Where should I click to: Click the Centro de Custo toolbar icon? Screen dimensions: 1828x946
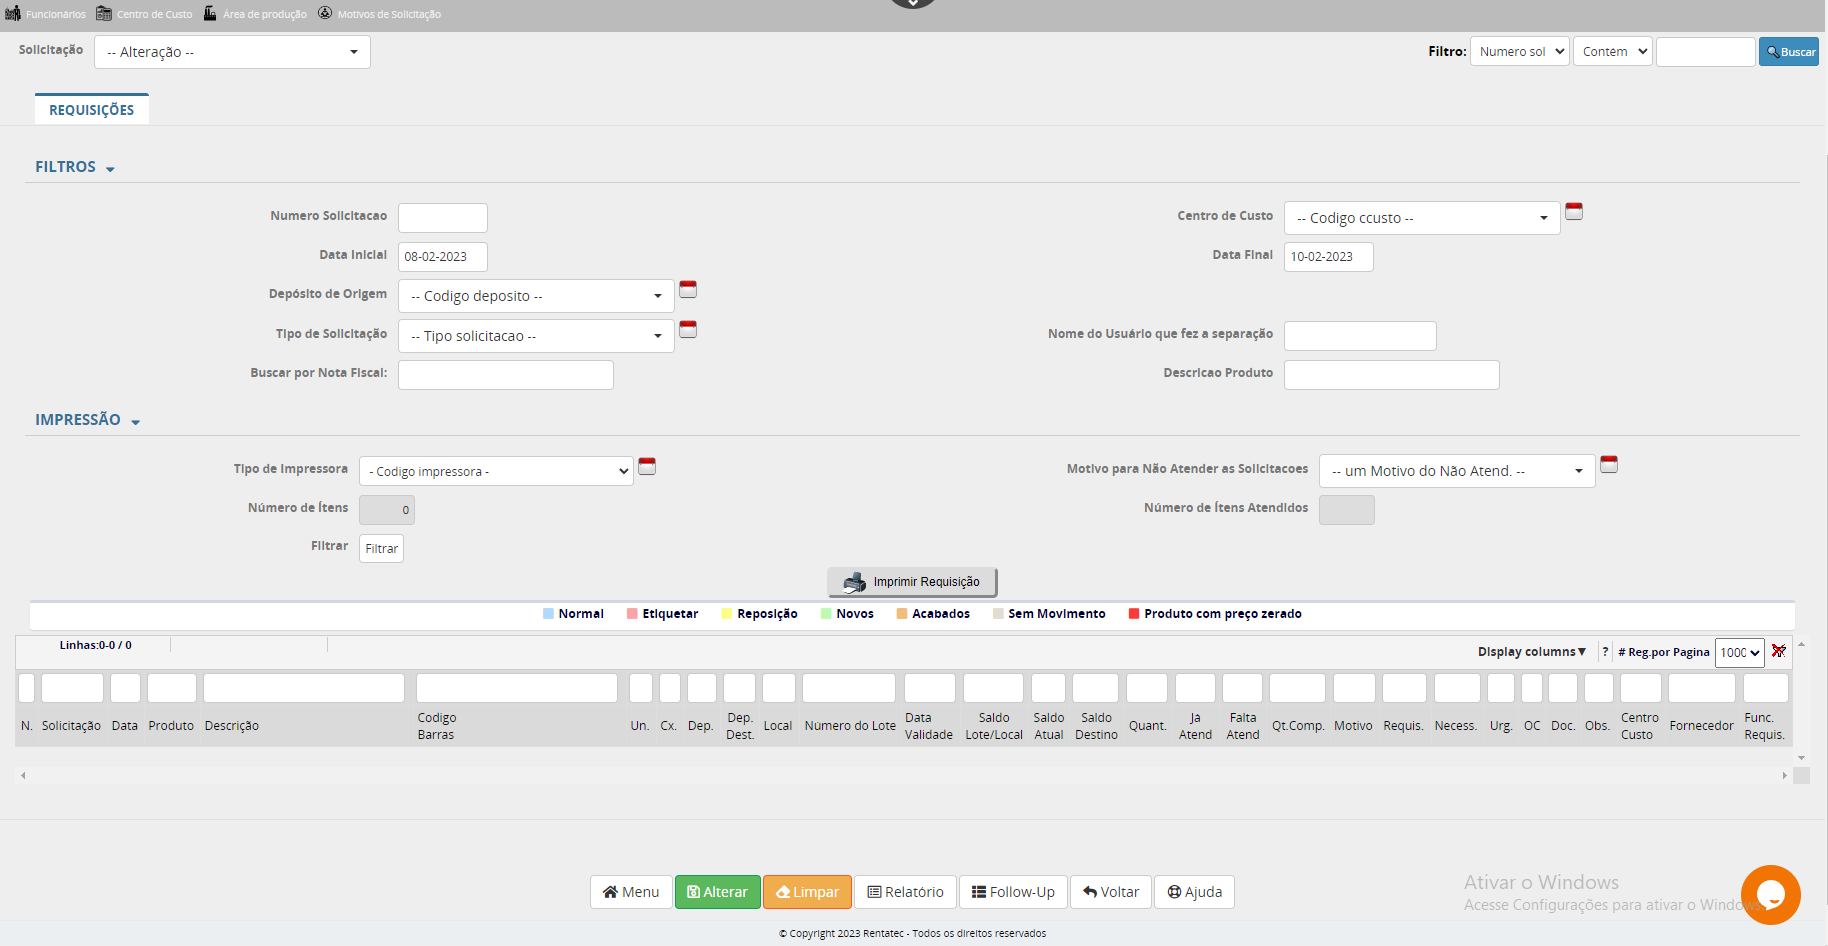pos(104,13)
